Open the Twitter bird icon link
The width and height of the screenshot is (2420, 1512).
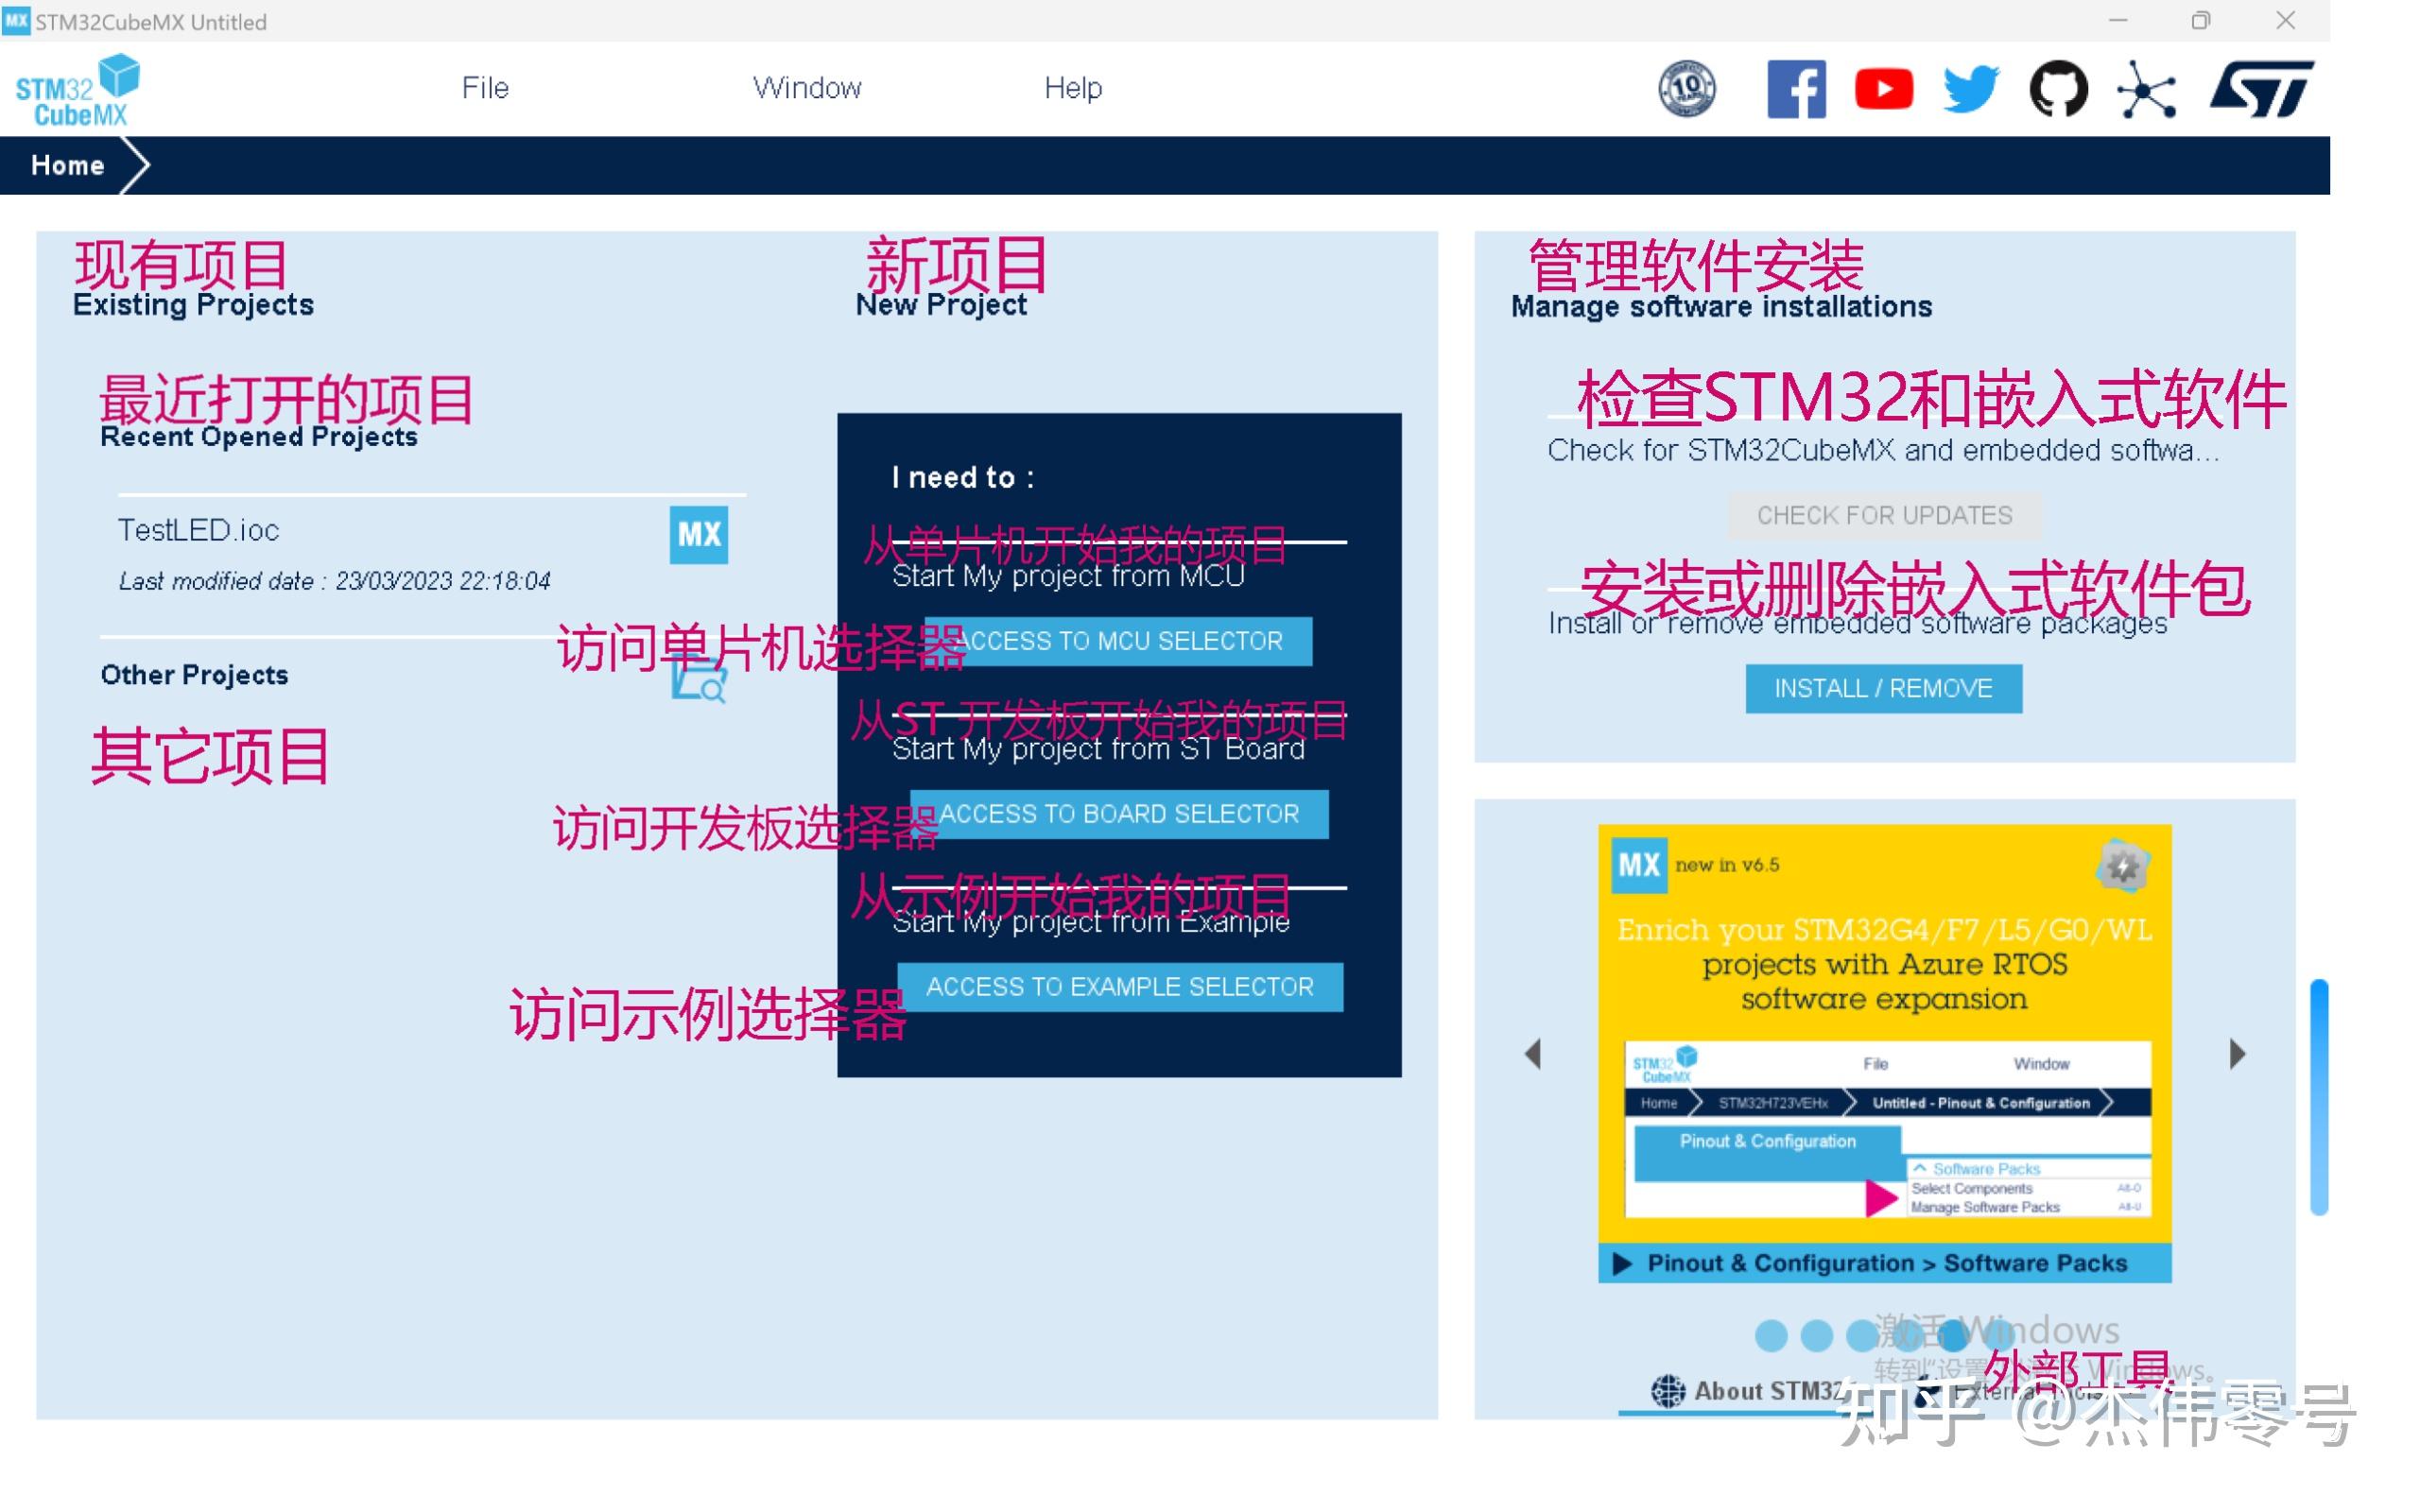1970,89
